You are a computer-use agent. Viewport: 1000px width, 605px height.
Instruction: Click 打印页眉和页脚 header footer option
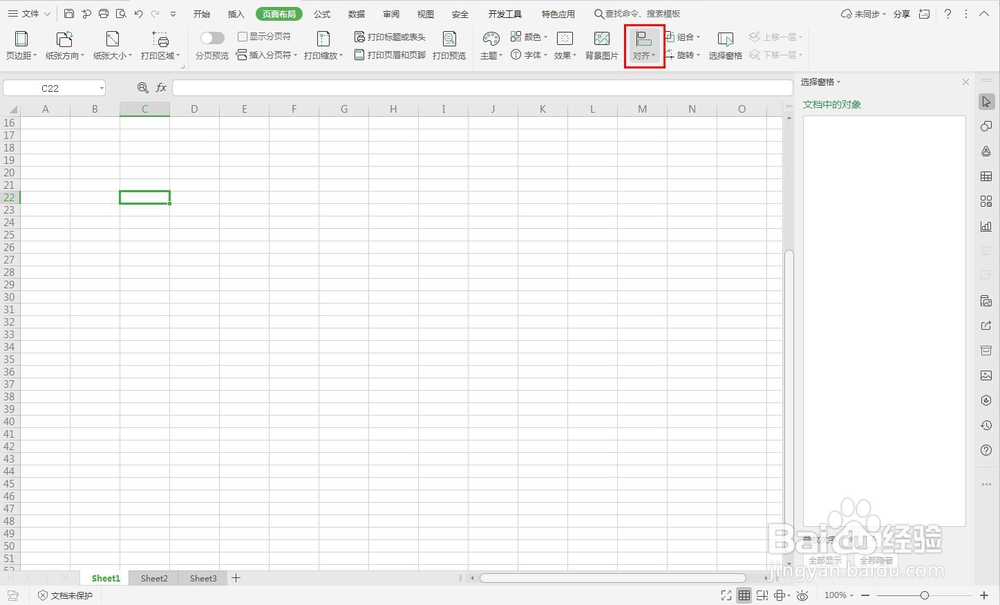390,55
